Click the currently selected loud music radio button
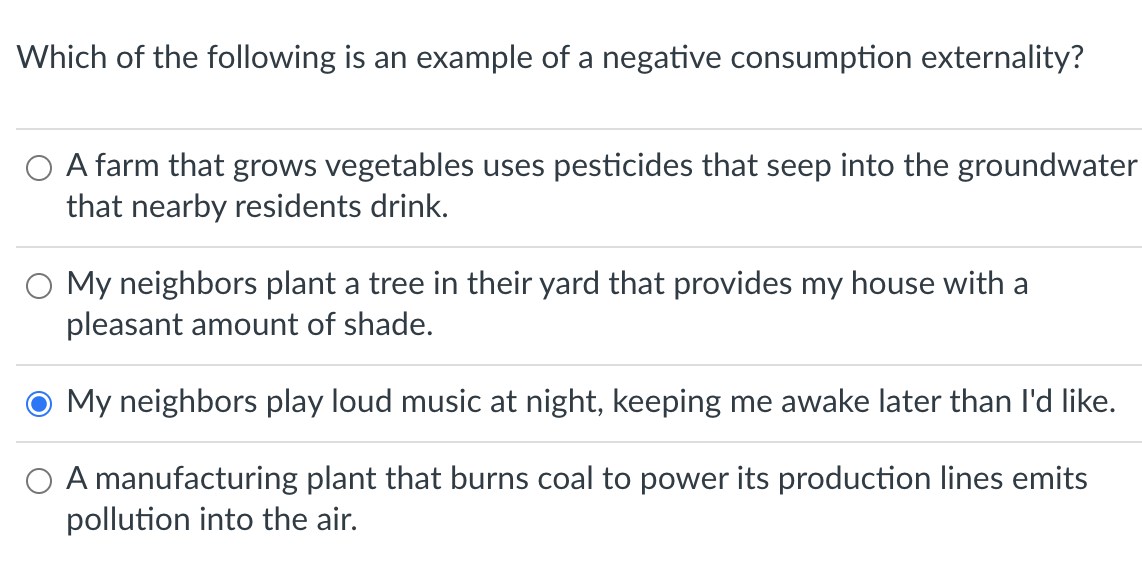 39,402
